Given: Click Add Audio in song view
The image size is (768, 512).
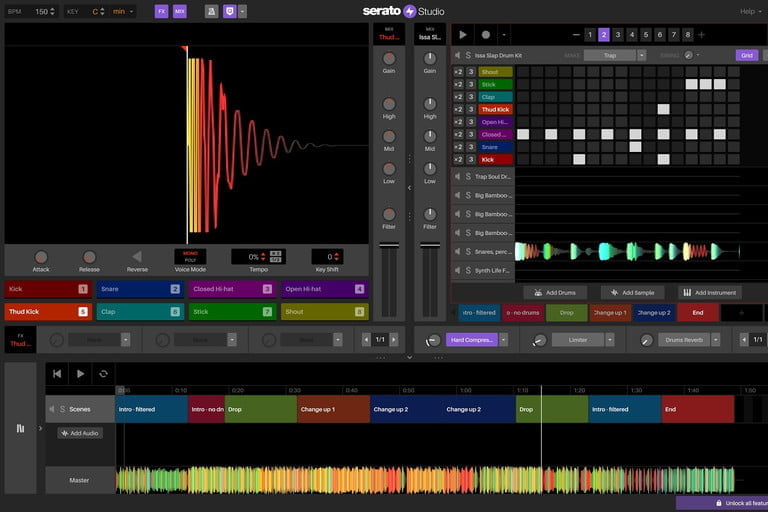Looking at the screenshot, I should 80,433.
